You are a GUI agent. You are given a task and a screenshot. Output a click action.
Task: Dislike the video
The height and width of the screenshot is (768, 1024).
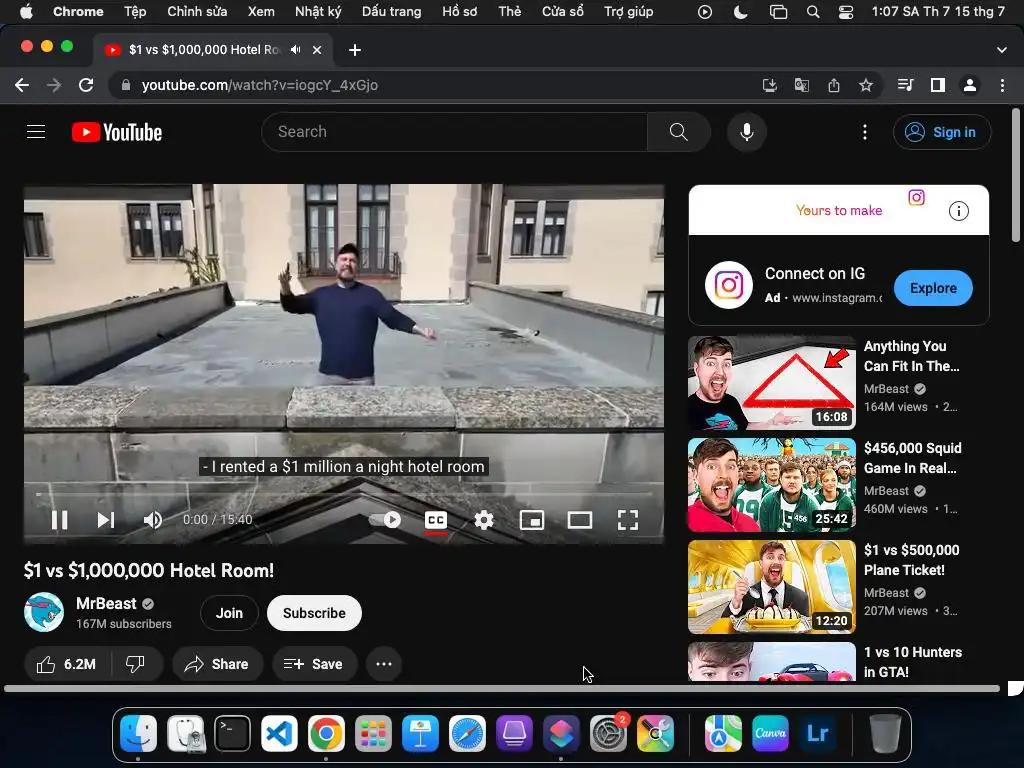(x=135, y=664)
